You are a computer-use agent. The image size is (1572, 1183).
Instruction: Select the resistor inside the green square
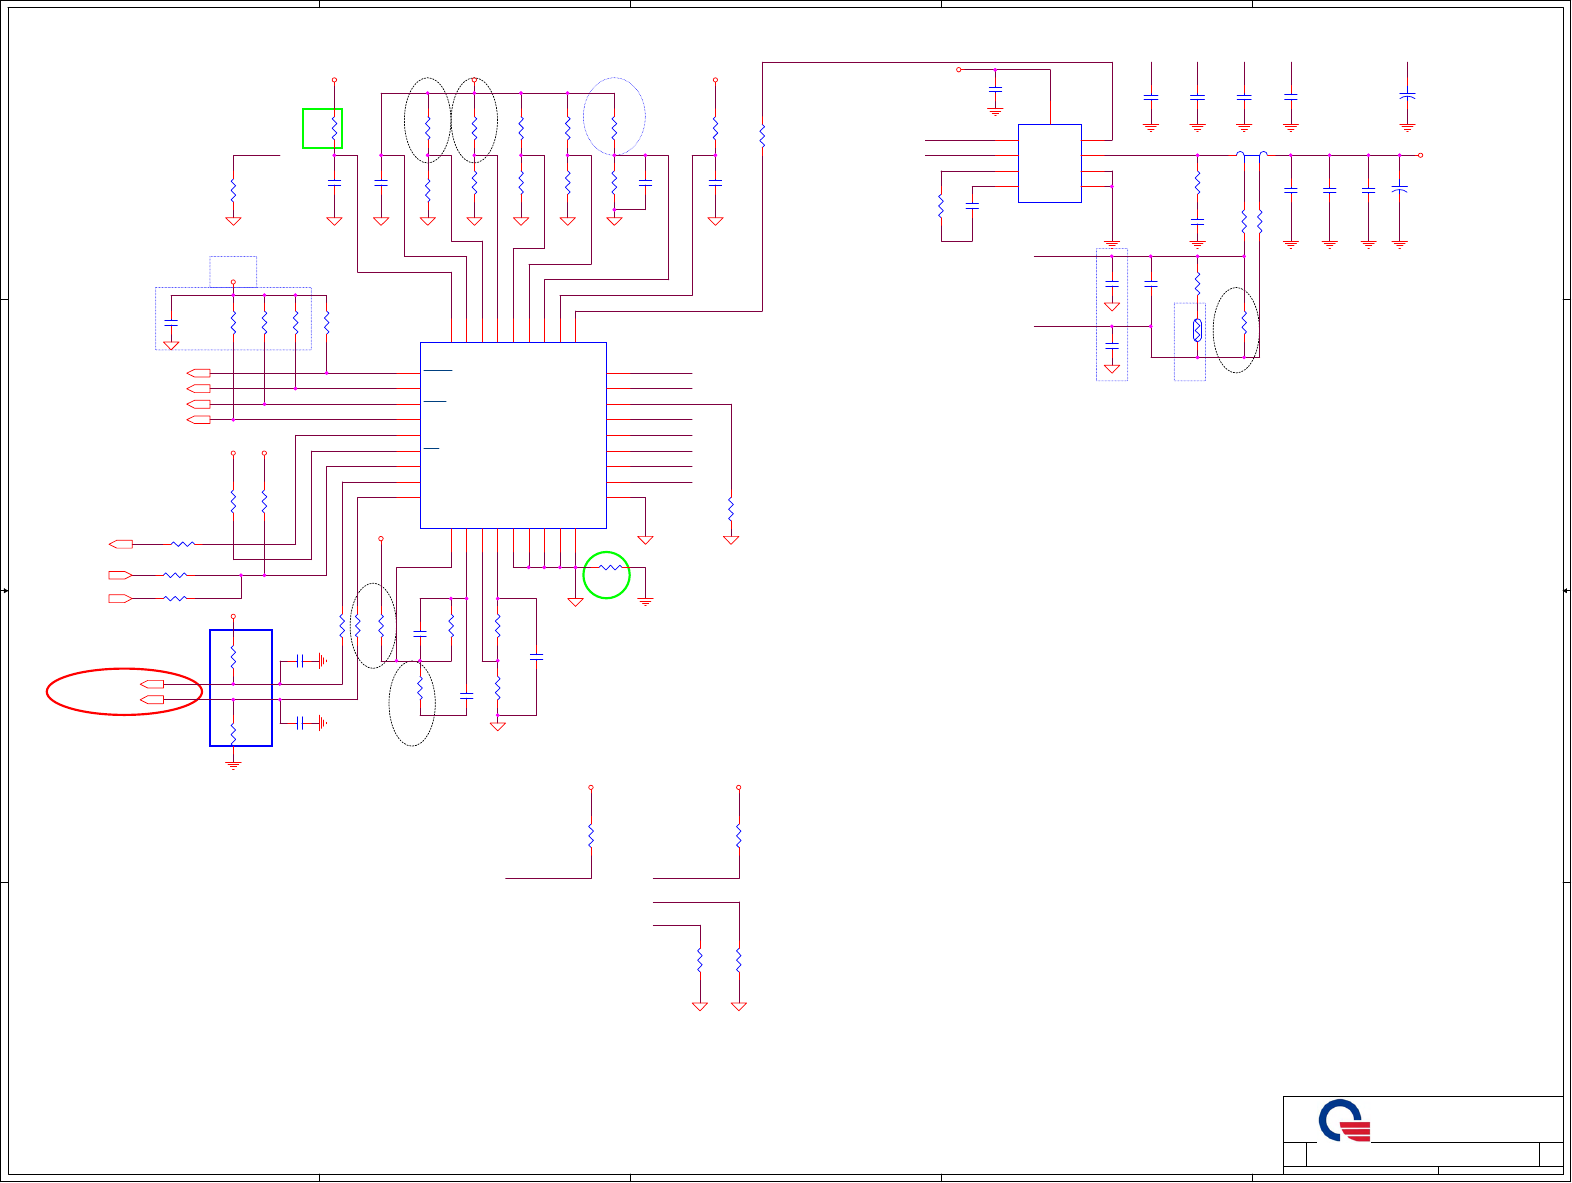click(x=334, y=129)
